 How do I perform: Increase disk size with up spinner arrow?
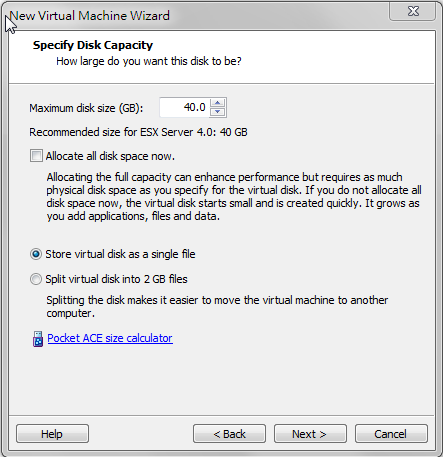pos(218,103)
